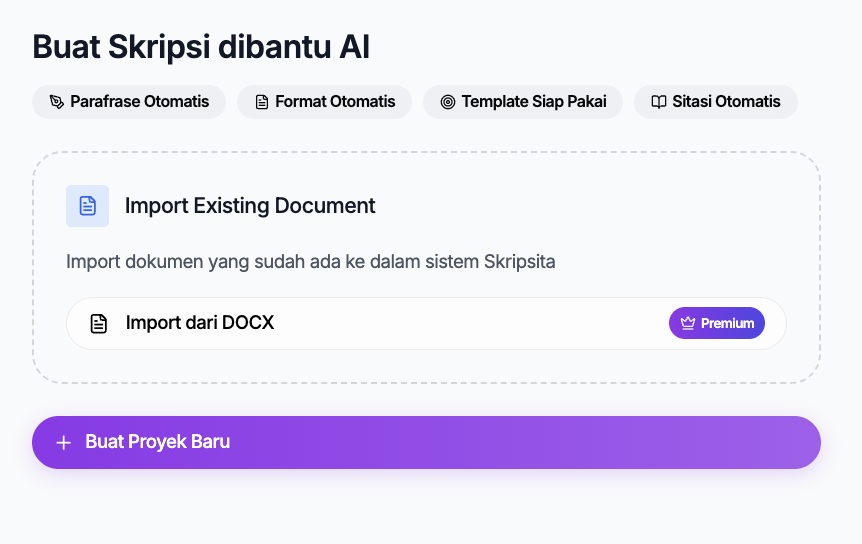Click the Buat Skripsi dibantu AI title
Viewport: 862px width, 544px height.
click(202, 47)
